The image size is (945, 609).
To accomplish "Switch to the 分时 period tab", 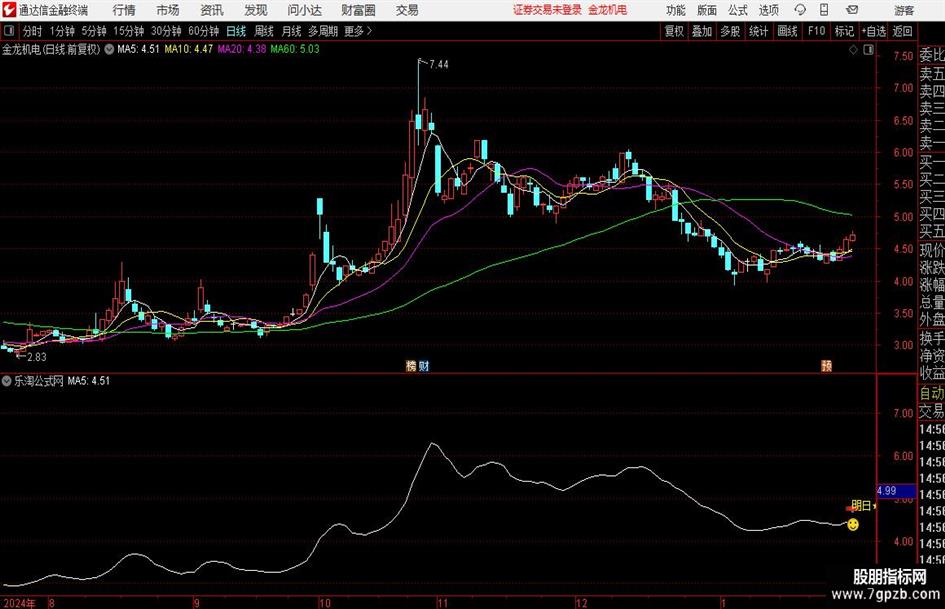I will (32, 31).
